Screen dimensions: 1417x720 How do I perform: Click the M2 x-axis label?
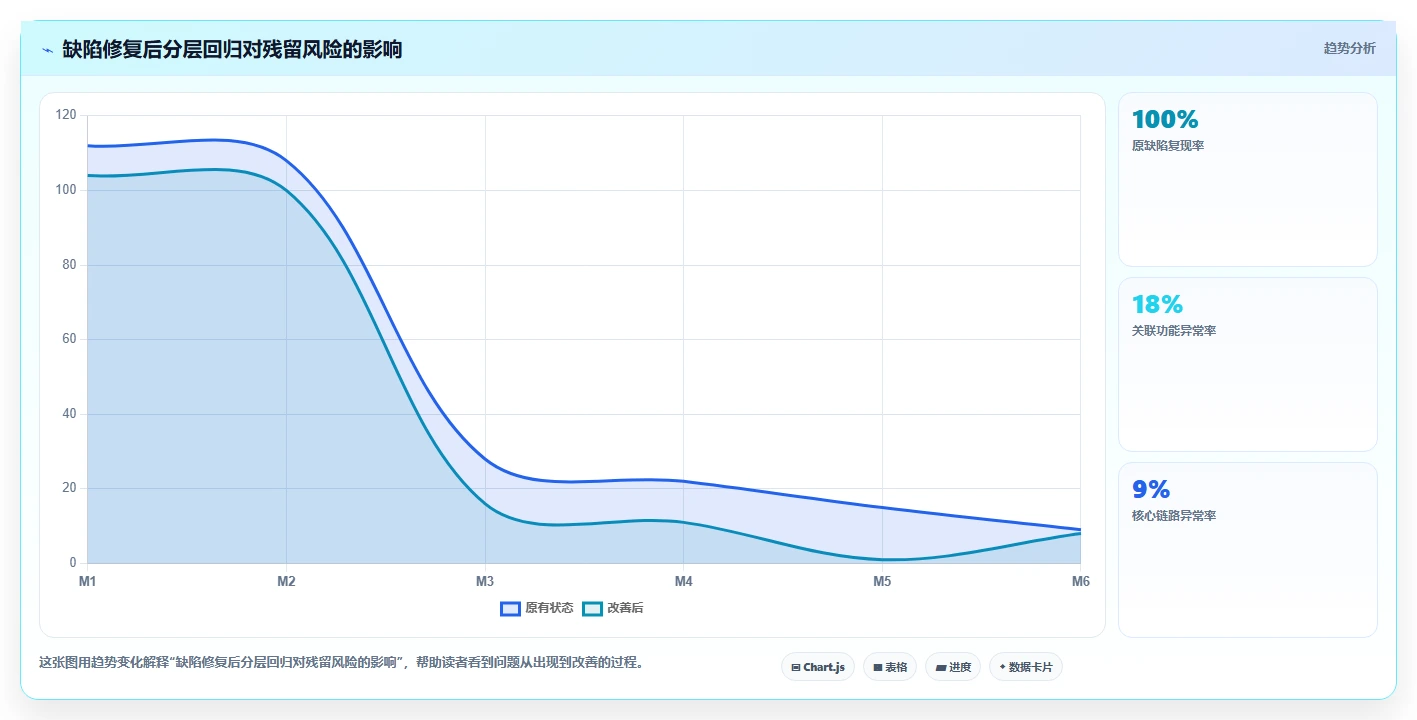pos(286,581)
